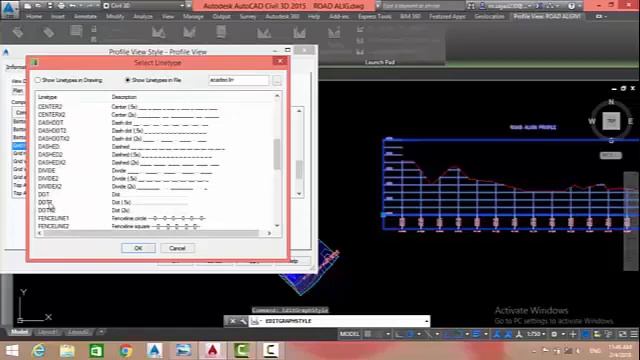
Task: Click the W compass letter on ViewCube
Action: click(x=592, y=121)
